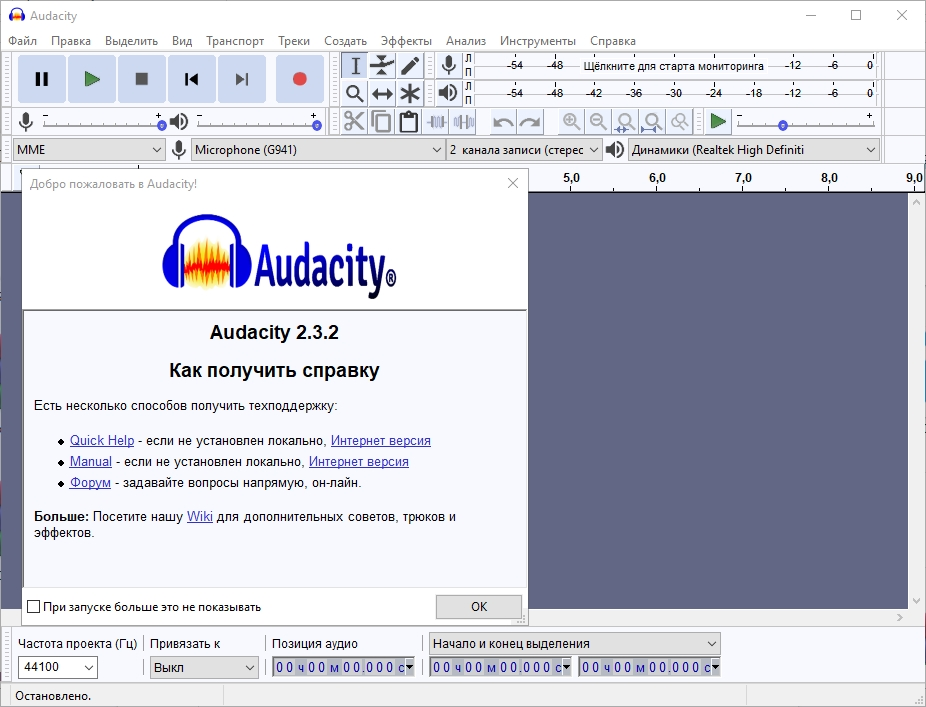Click Fit project to width icon

(653, 122)
